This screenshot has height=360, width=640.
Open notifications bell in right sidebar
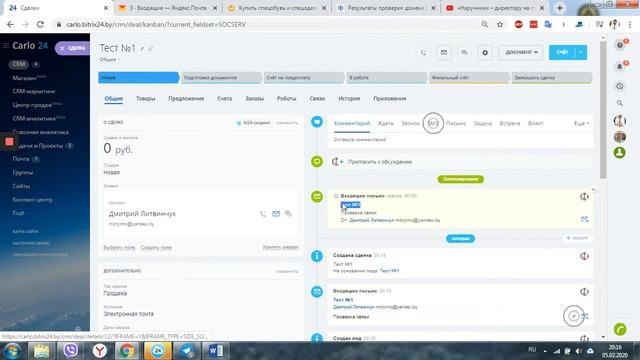click(620, 67)
